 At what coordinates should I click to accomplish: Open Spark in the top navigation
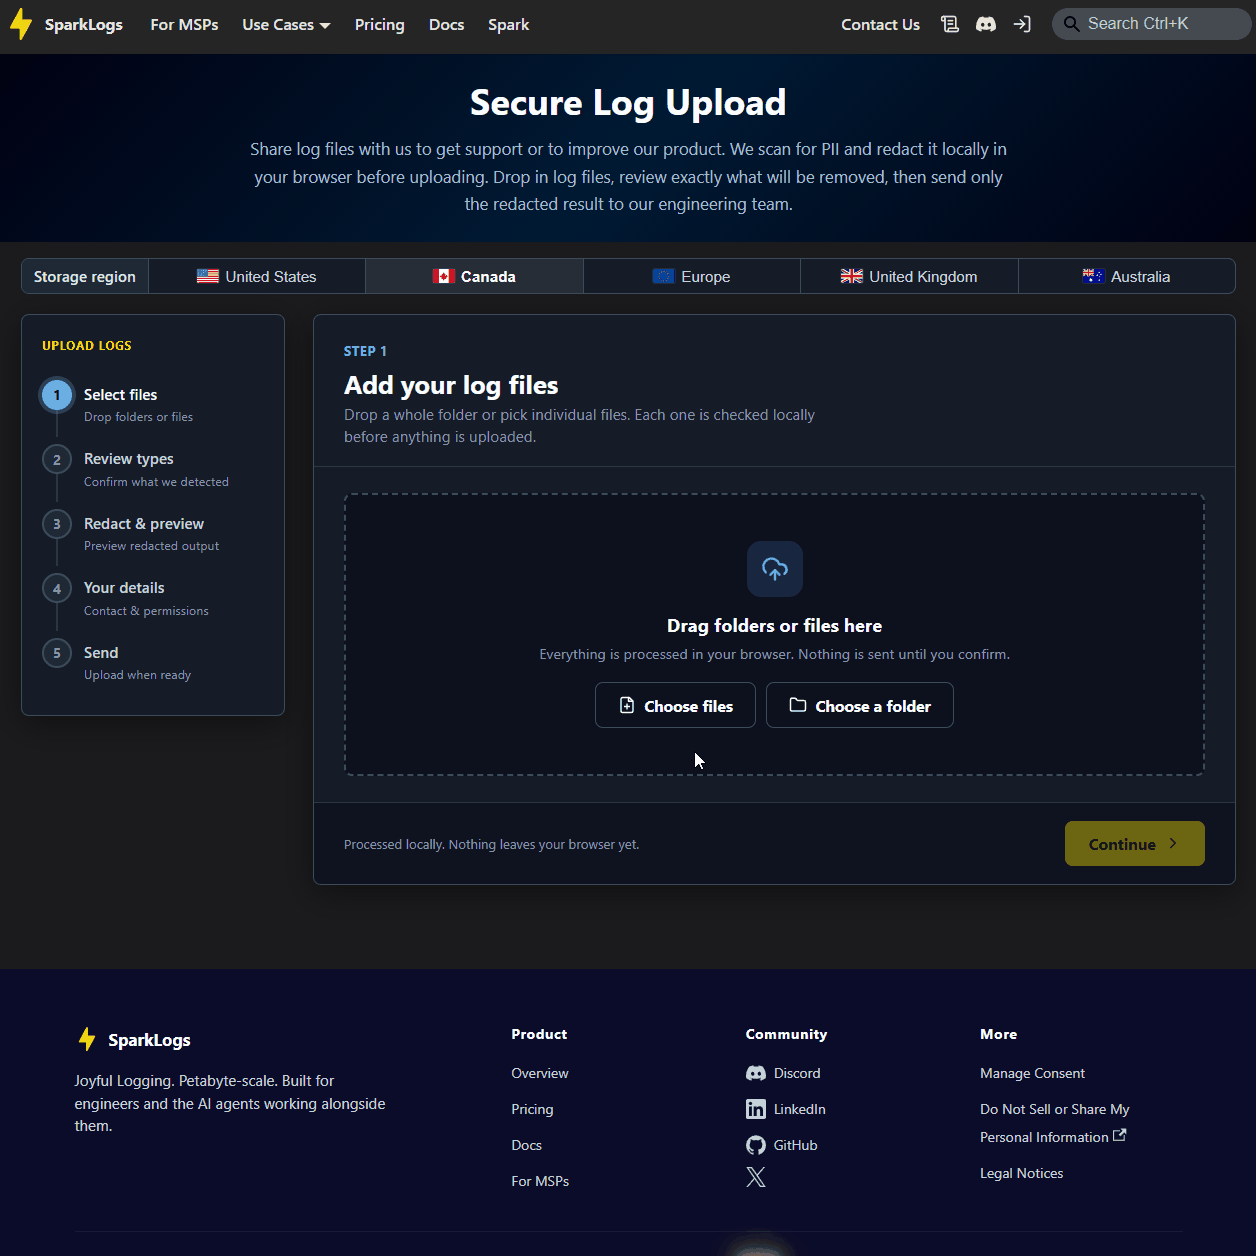[x=508, y=24]
